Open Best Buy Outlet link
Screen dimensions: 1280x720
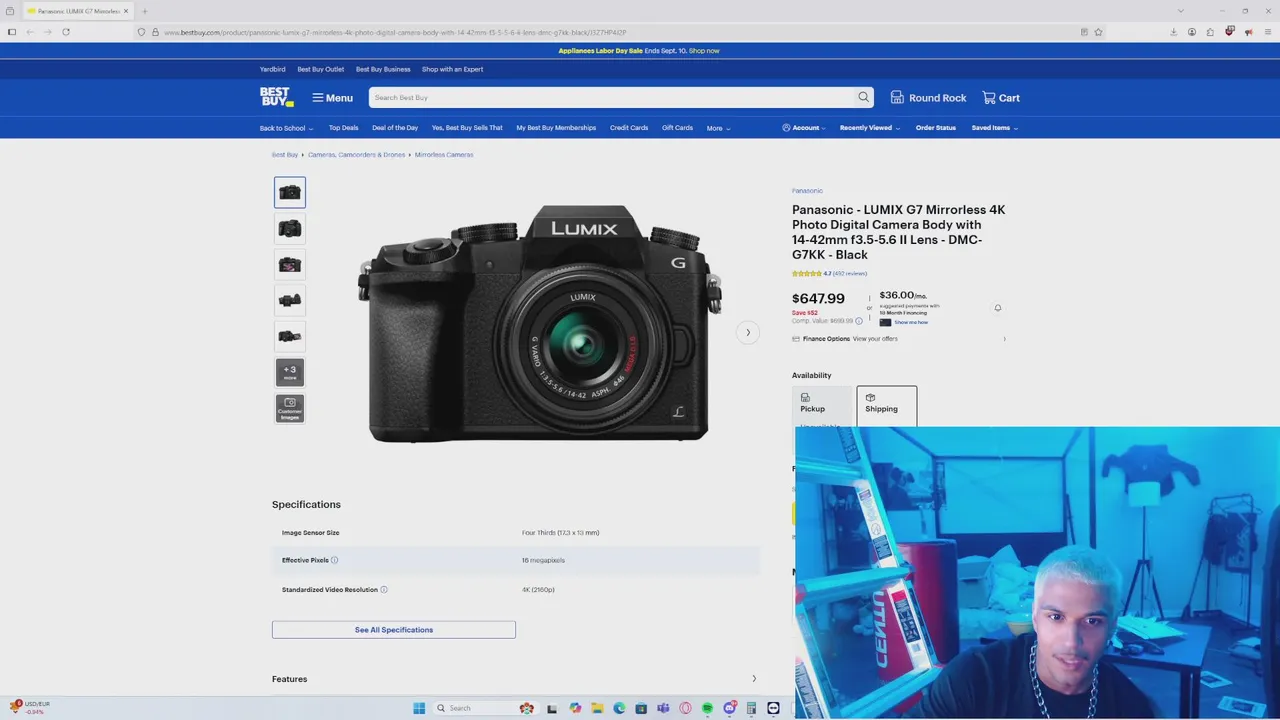pos(320,69)
